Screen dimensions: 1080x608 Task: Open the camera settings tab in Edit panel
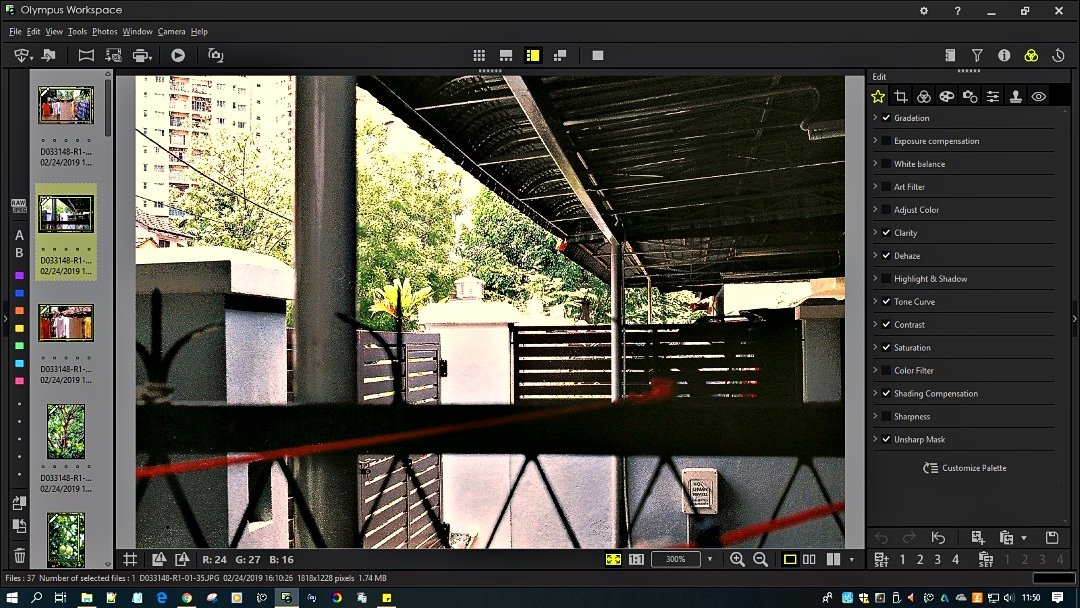click(970, 96)
